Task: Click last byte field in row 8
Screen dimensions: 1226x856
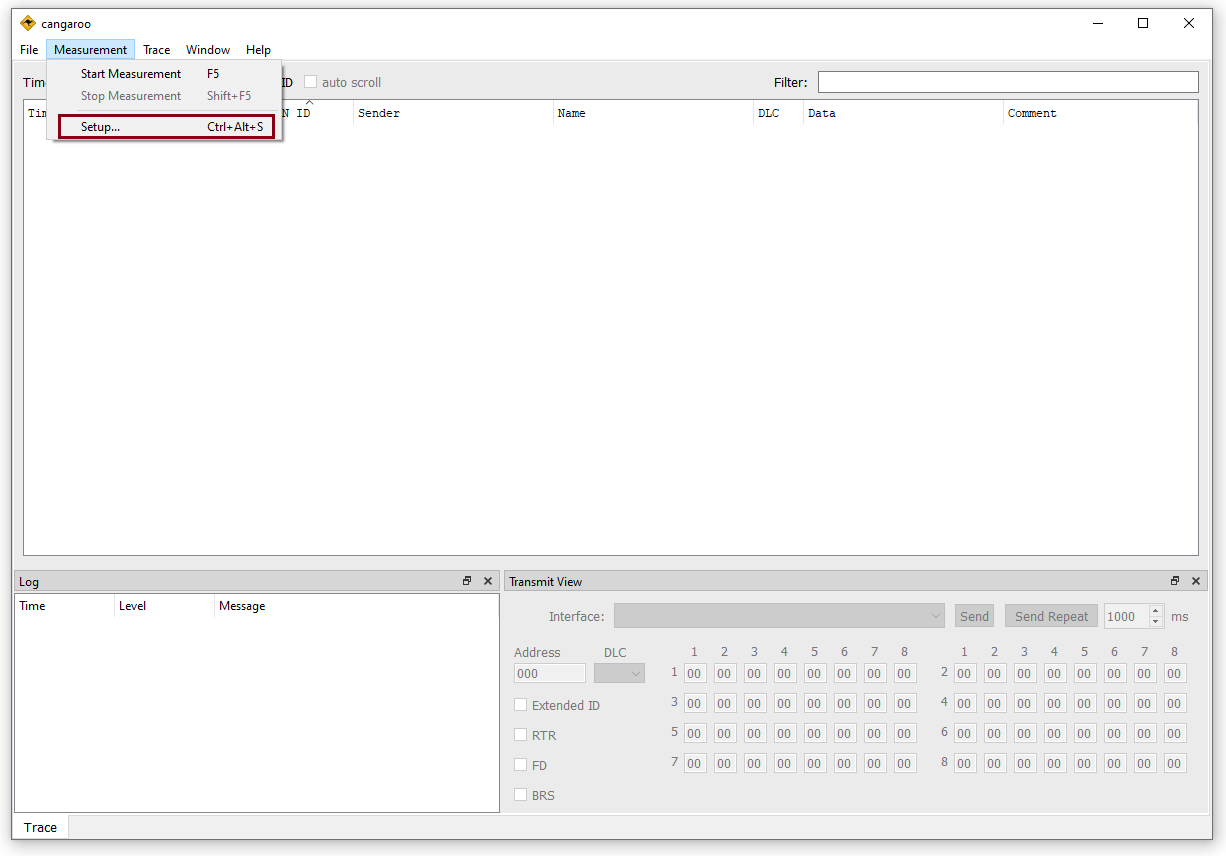Action: click(1175, 763)
